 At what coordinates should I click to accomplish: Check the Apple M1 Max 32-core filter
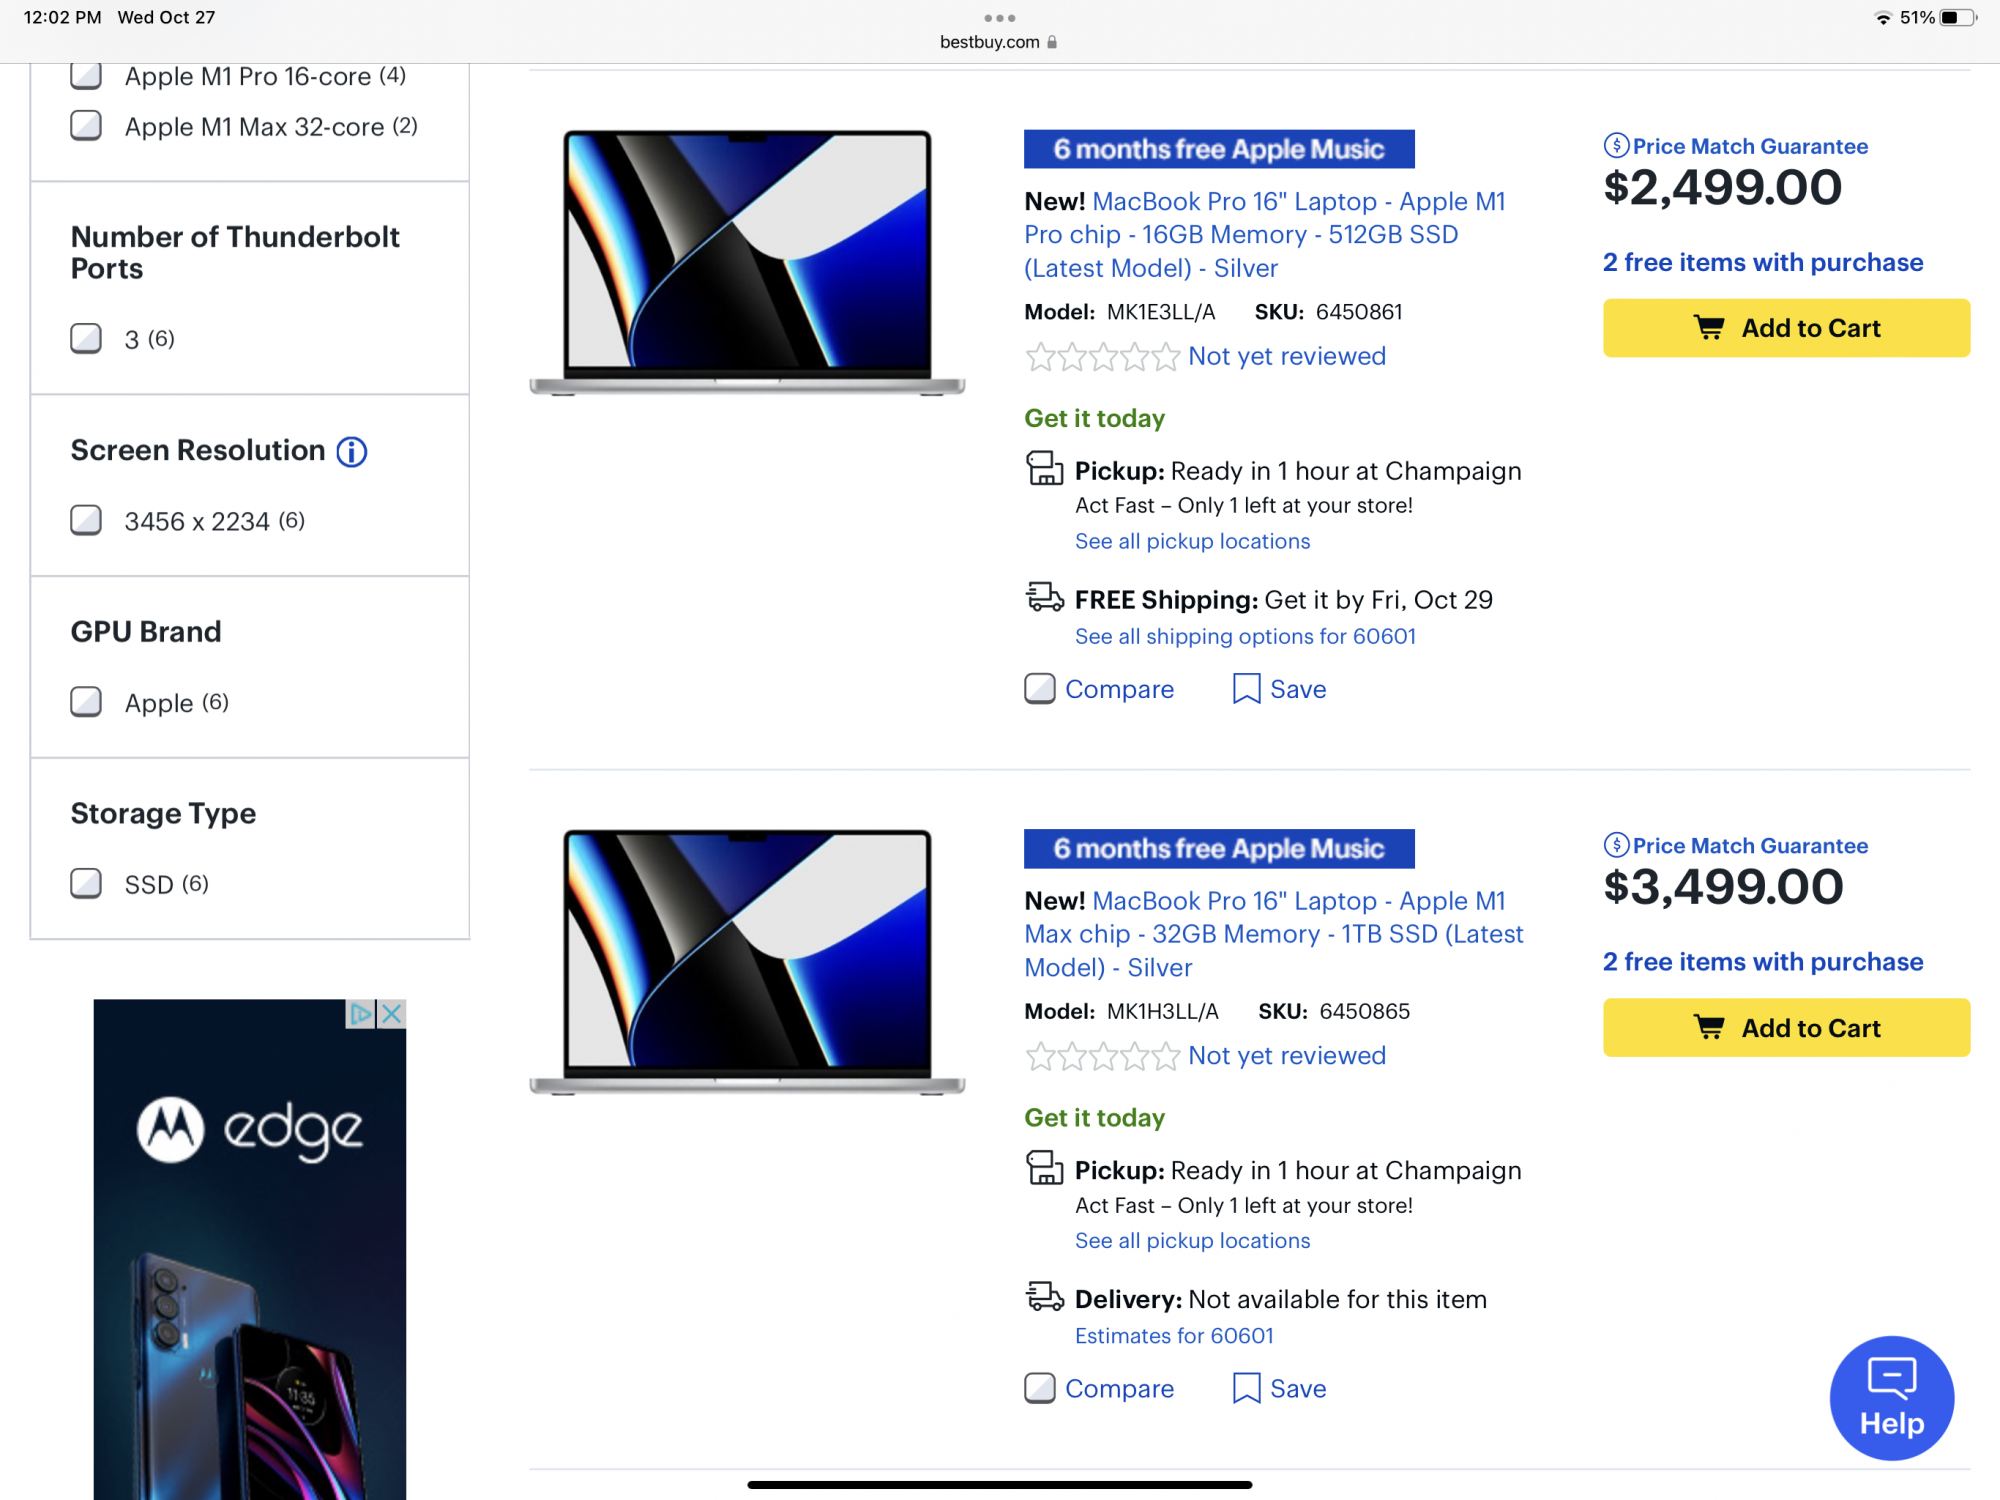(x=86, y=126)
